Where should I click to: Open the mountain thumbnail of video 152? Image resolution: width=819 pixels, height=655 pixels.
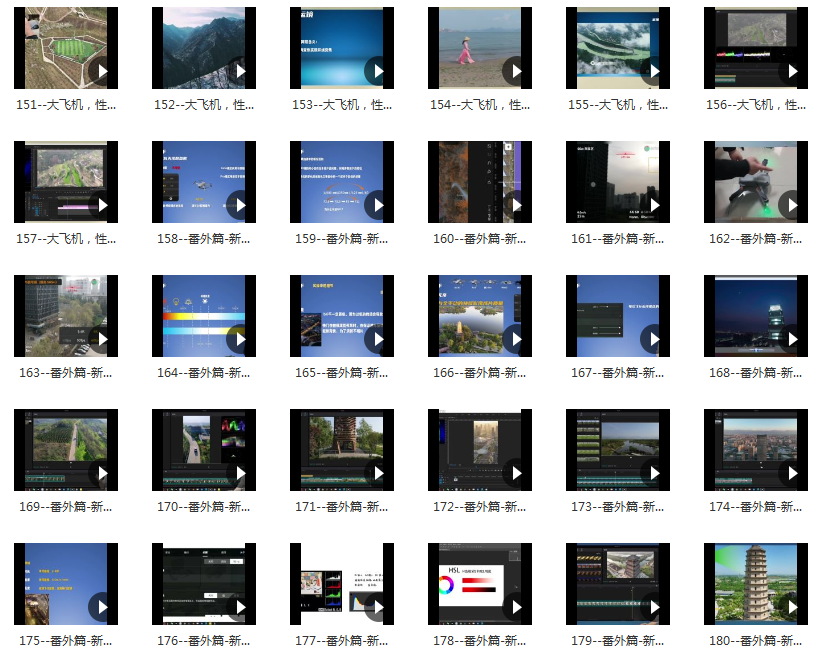click(x=198, y=48)
